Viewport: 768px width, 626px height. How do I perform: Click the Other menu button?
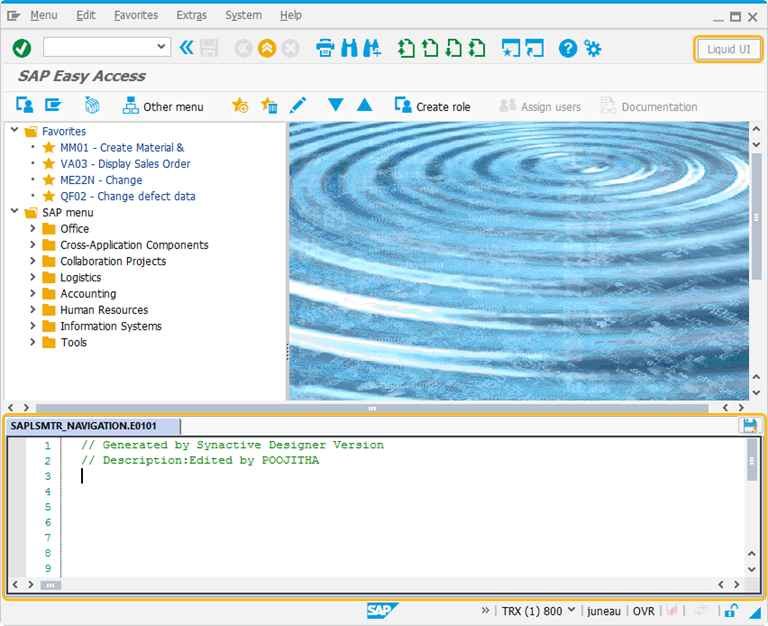pos(163,106)
